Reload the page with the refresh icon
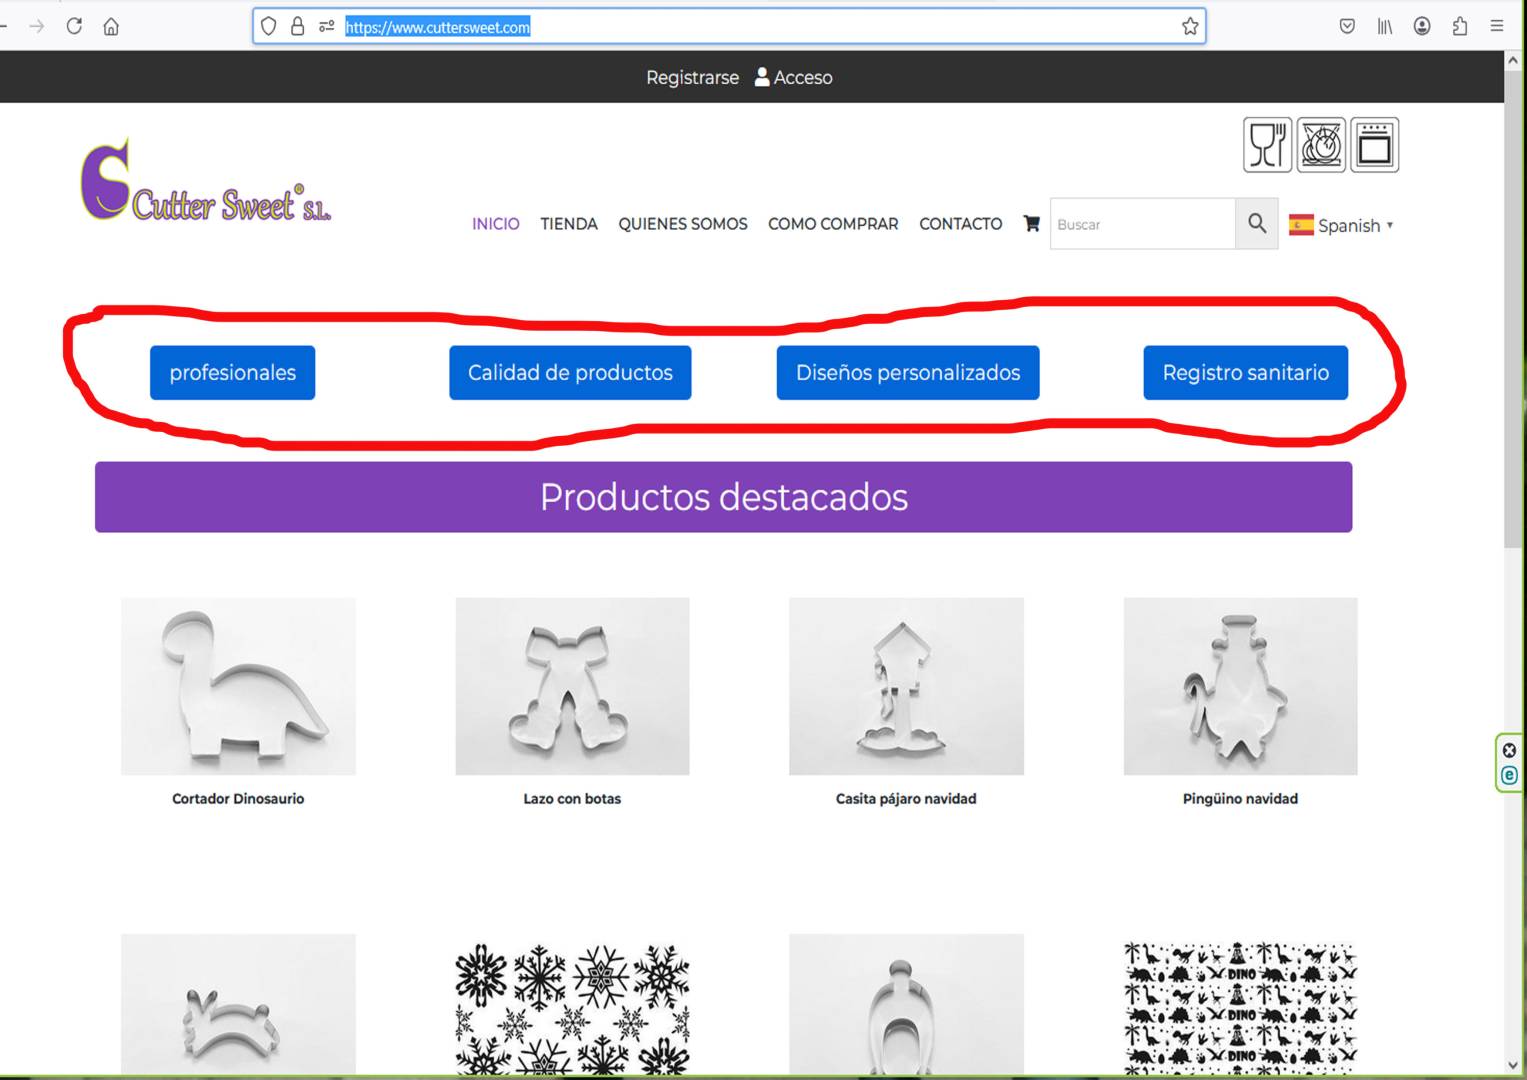The height and width of the screenshot is (1080, 1527). click(x=74, y=26)
